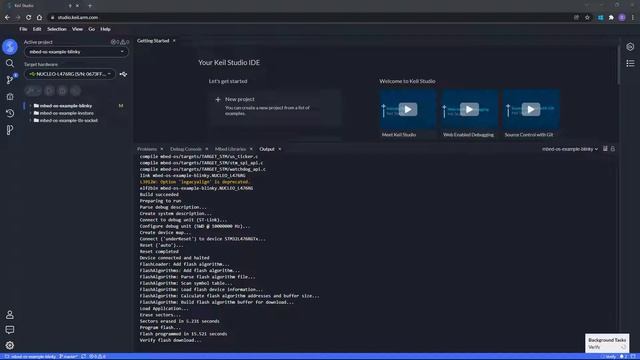Switch to the Problems tab

tap(147, 149)
